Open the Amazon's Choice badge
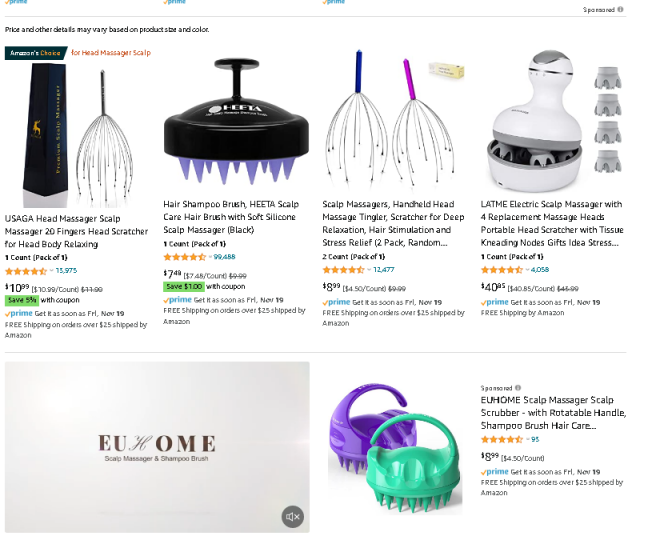672x536 pixels. [x=36, y=53]
